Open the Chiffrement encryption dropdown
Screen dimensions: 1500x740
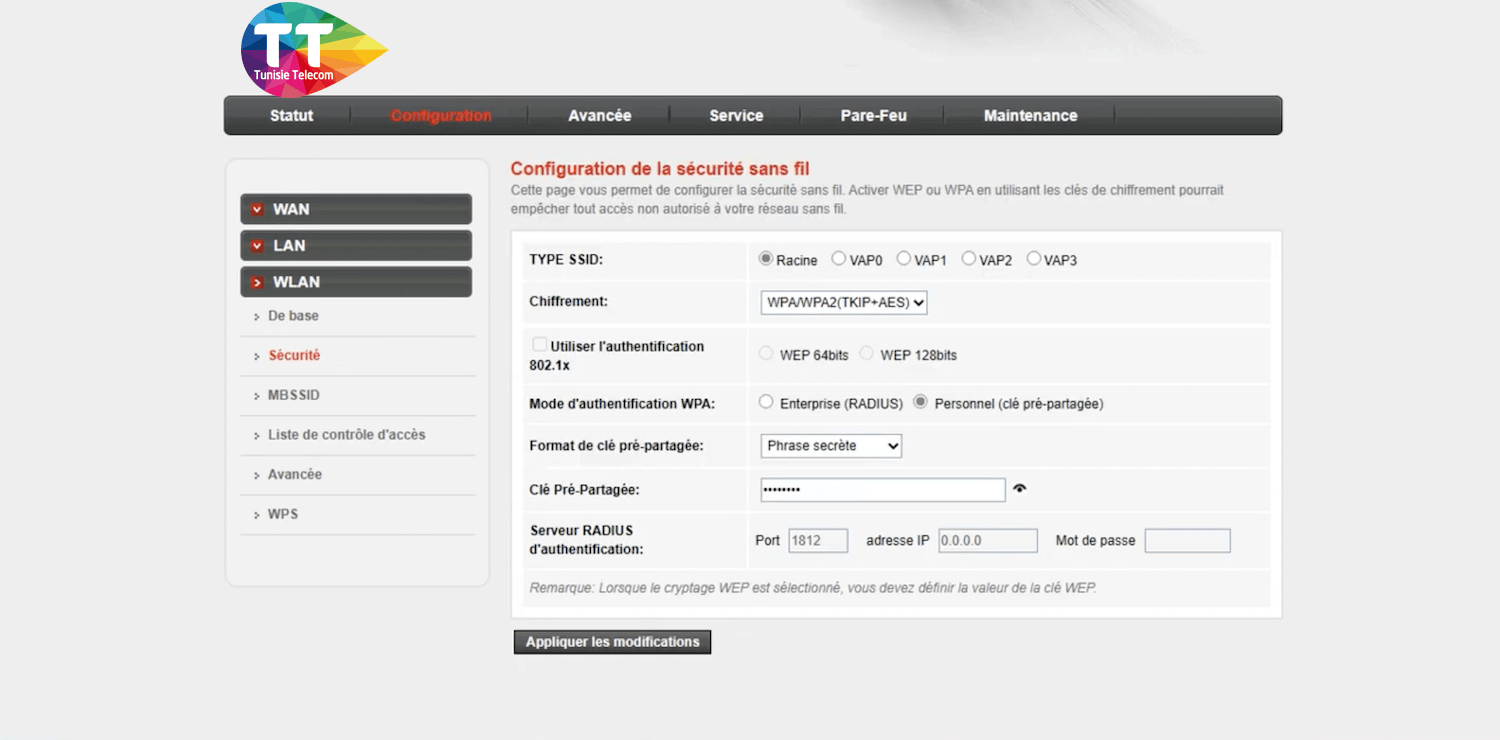click(x=843, y=302)
